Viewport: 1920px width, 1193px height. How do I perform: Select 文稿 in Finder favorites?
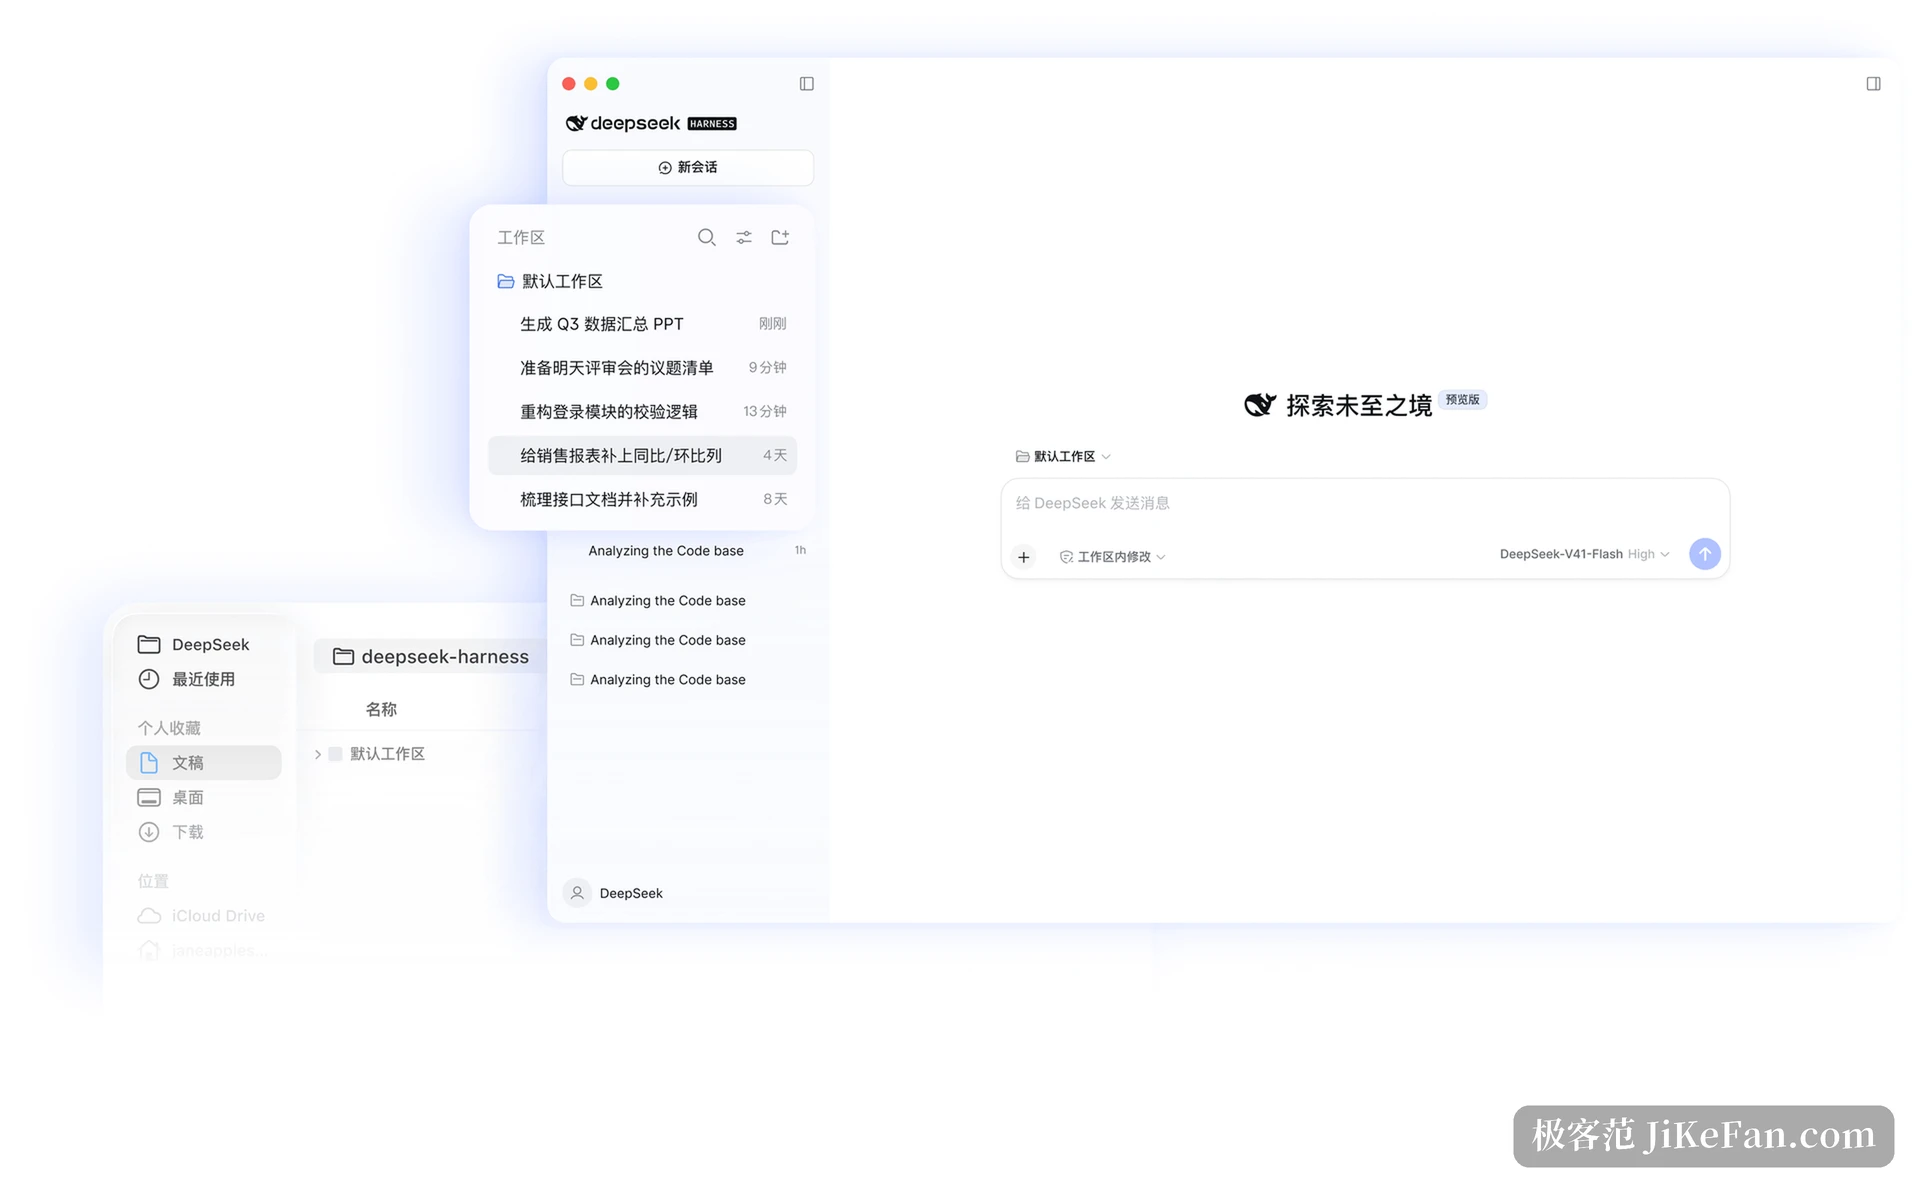pos(203,763)
